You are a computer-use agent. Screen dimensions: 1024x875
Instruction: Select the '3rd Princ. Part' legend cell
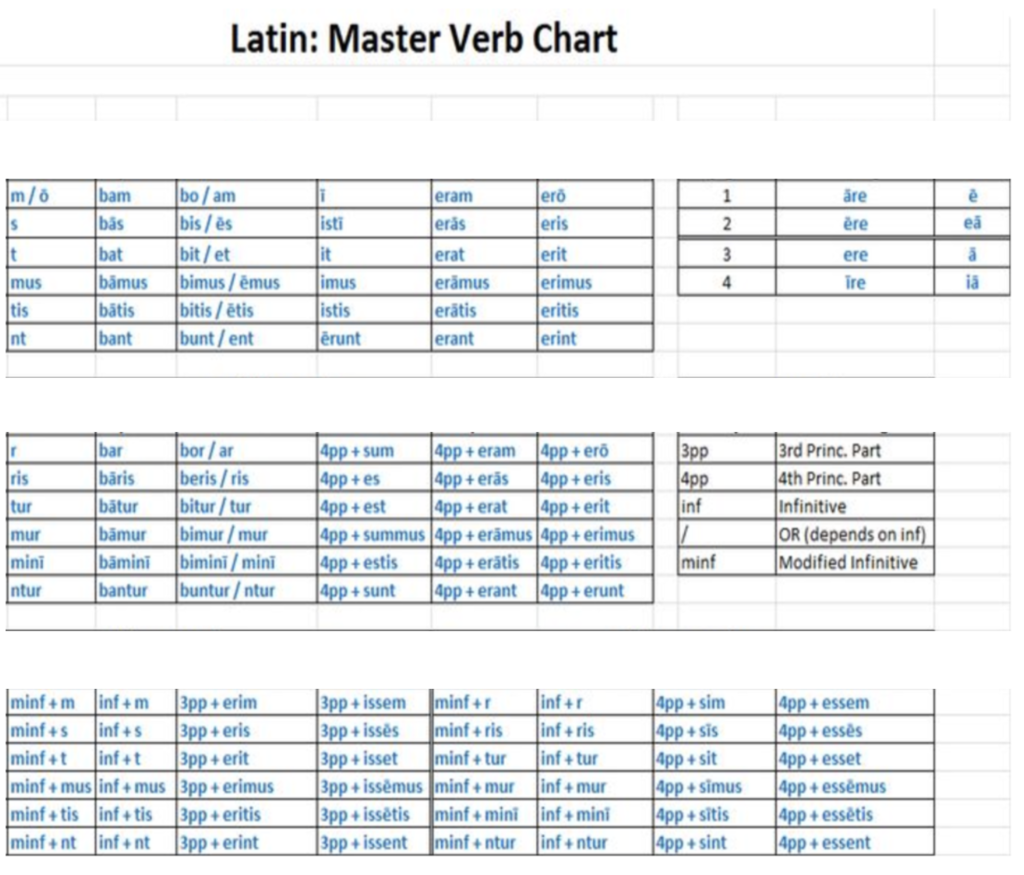click(x=855, y=450)
